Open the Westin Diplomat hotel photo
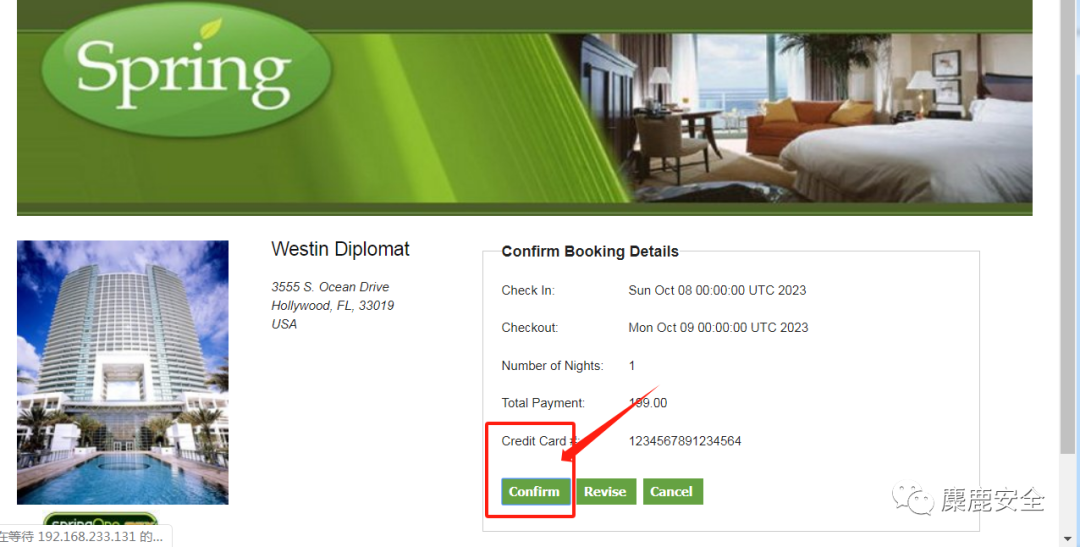Image resolution: width=1080 pixels, height=547 pixels. [x=123, y=372]
